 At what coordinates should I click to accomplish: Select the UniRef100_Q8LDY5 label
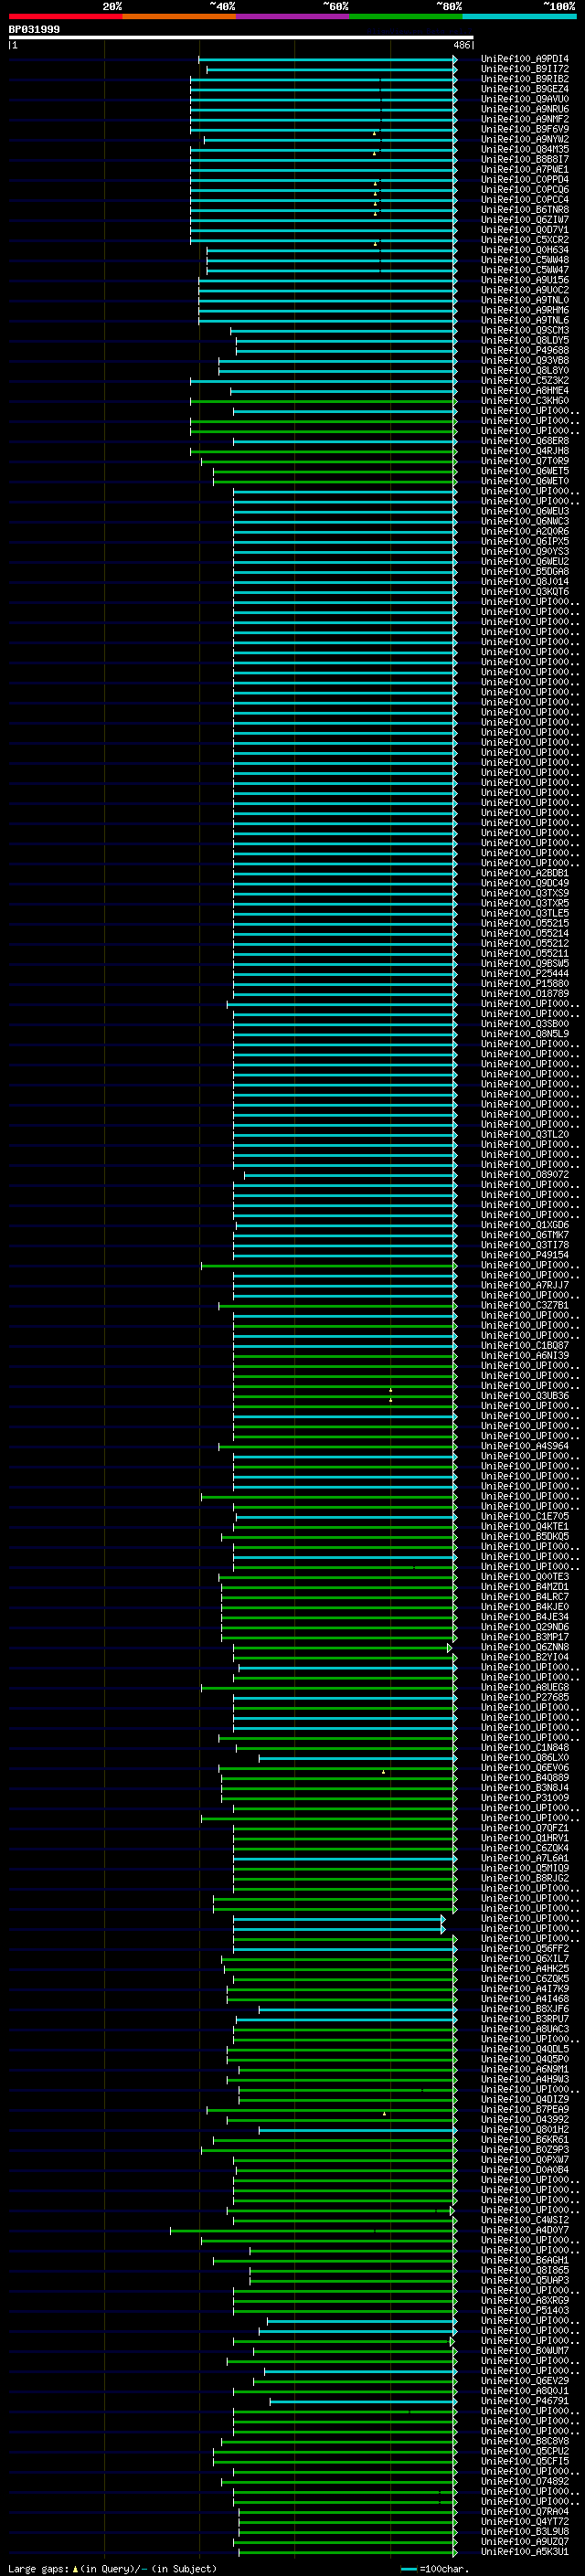click(525, 340)
